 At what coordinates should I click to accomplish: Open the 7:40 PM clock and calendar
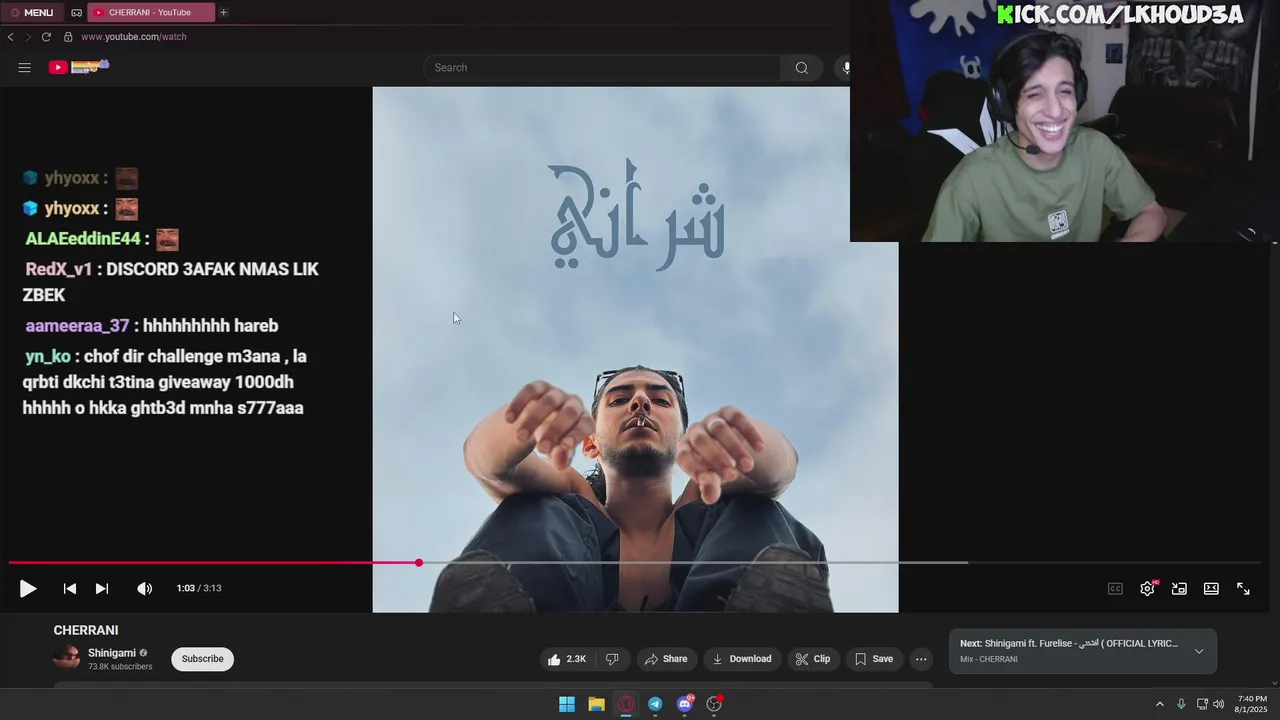coord(1252,704)
